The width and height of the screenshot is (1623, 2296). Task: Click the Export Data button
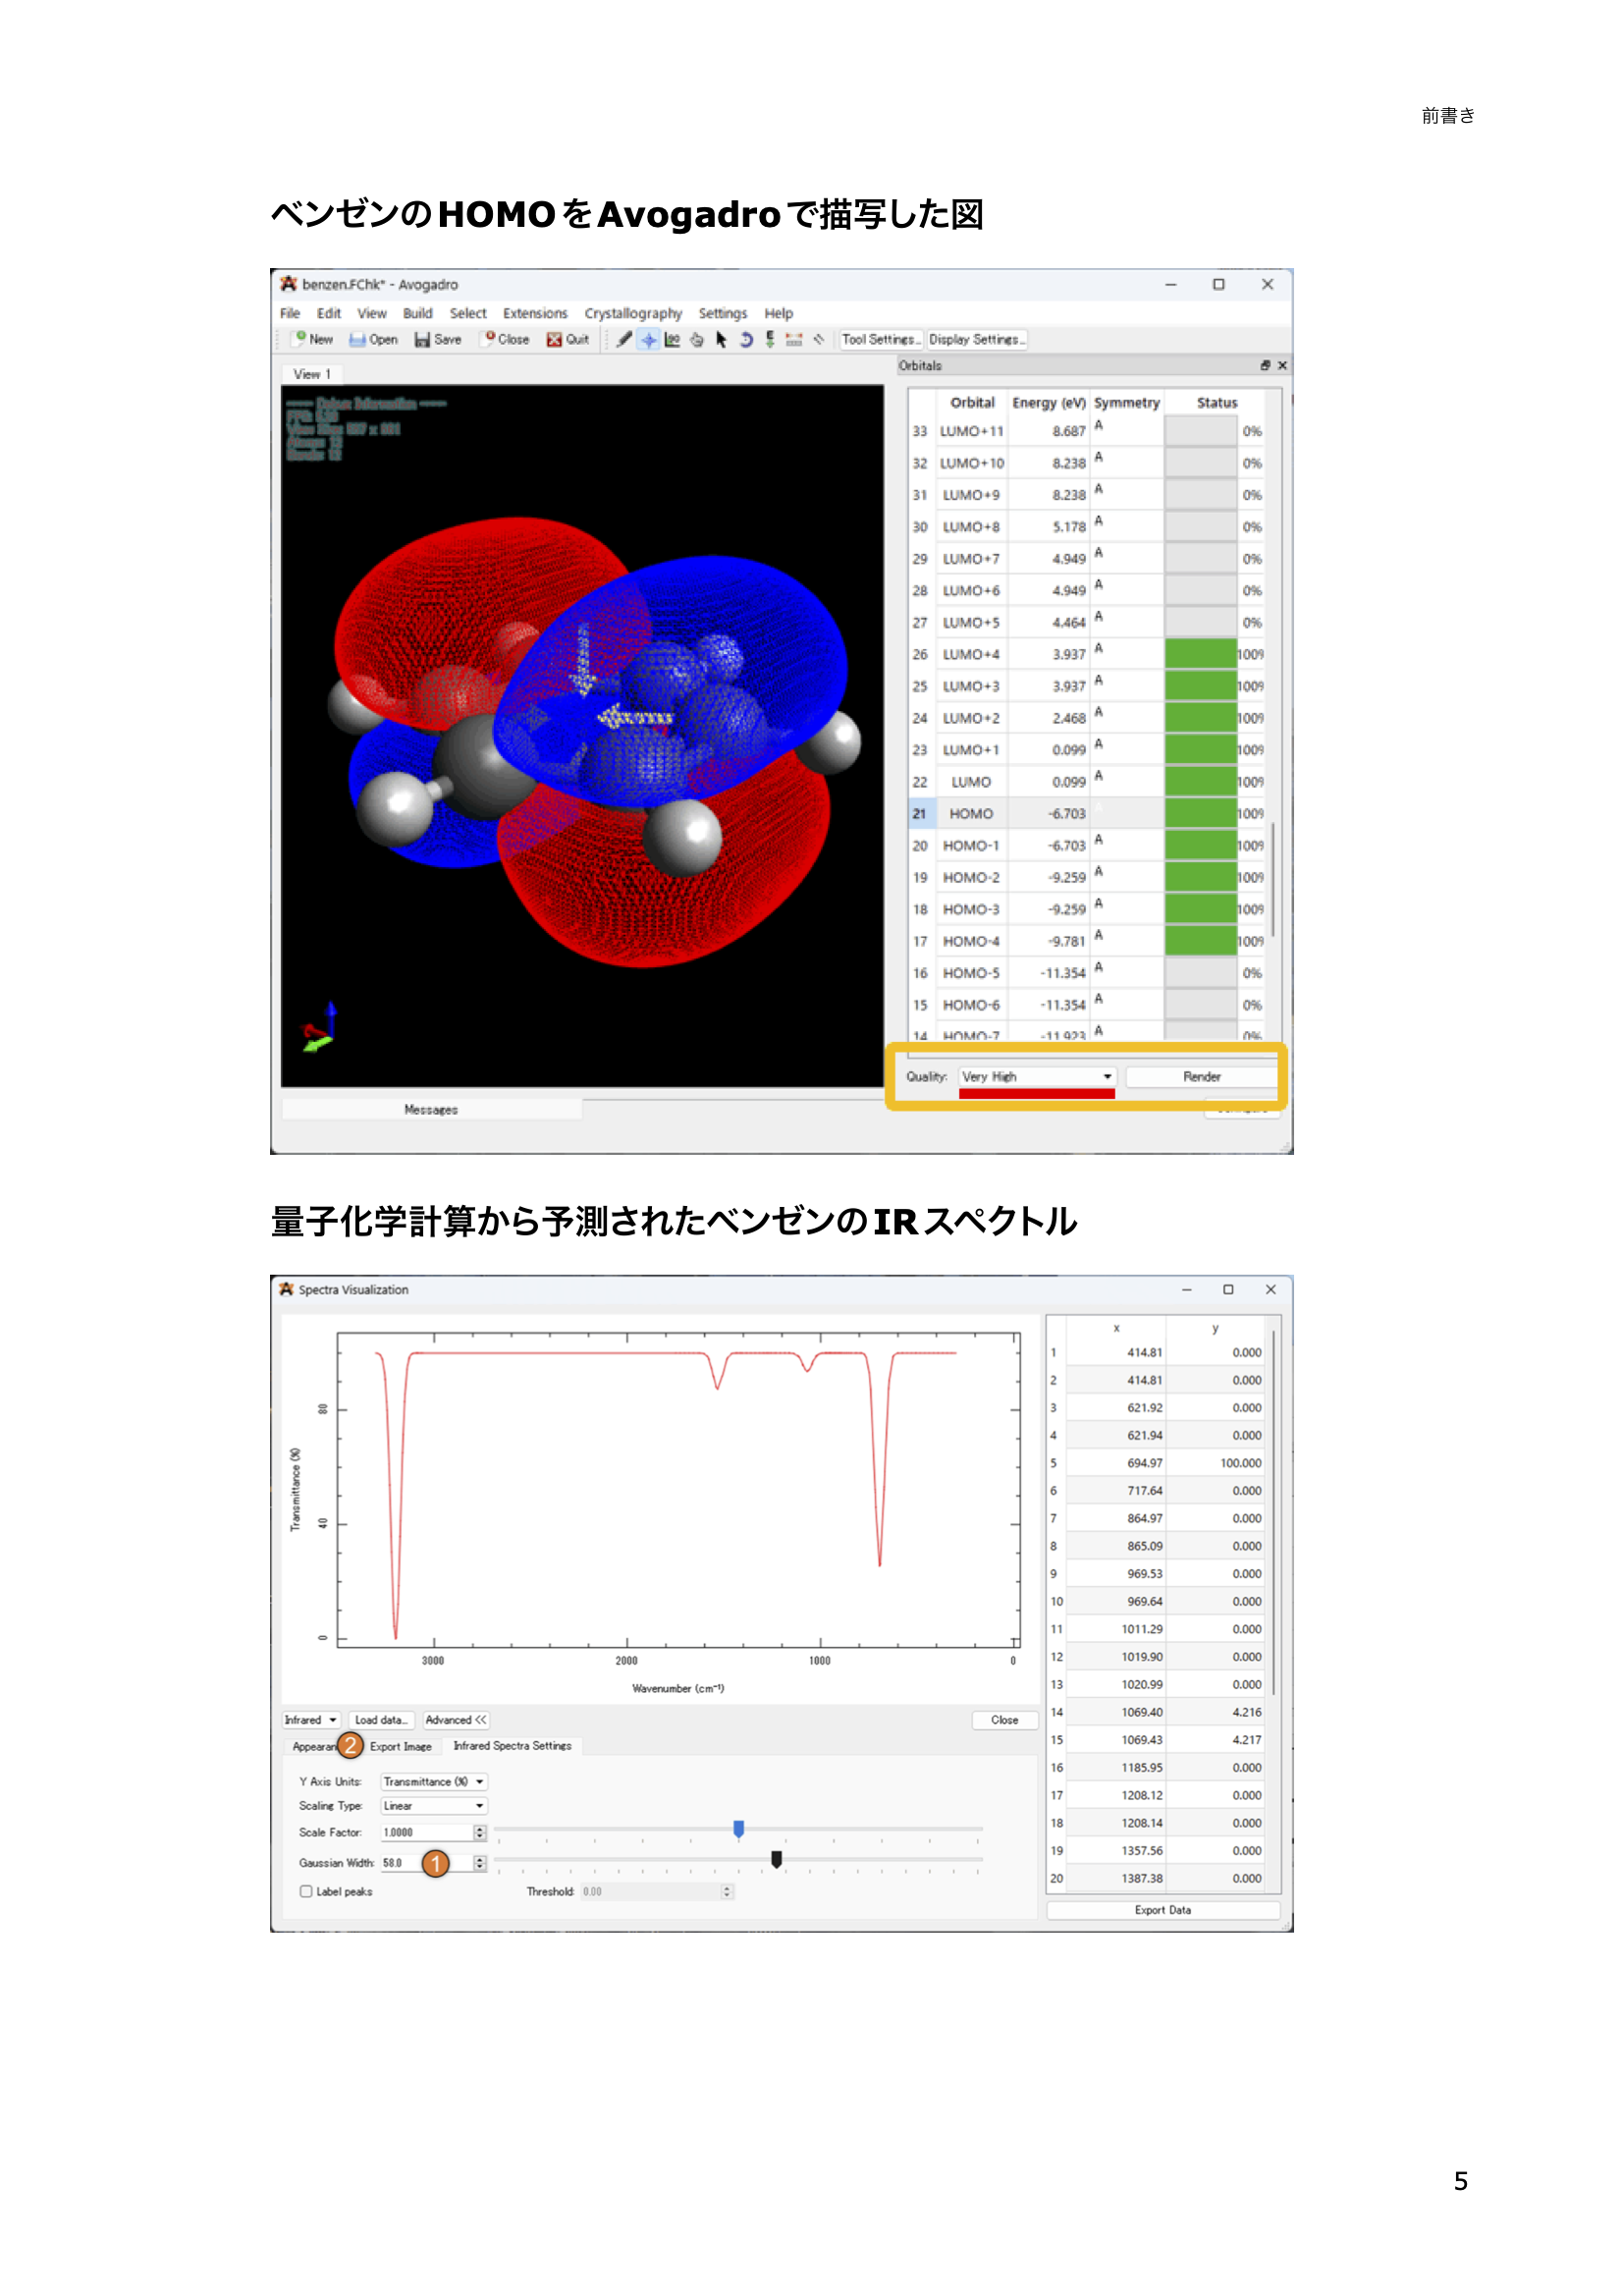point(1163,1910)
